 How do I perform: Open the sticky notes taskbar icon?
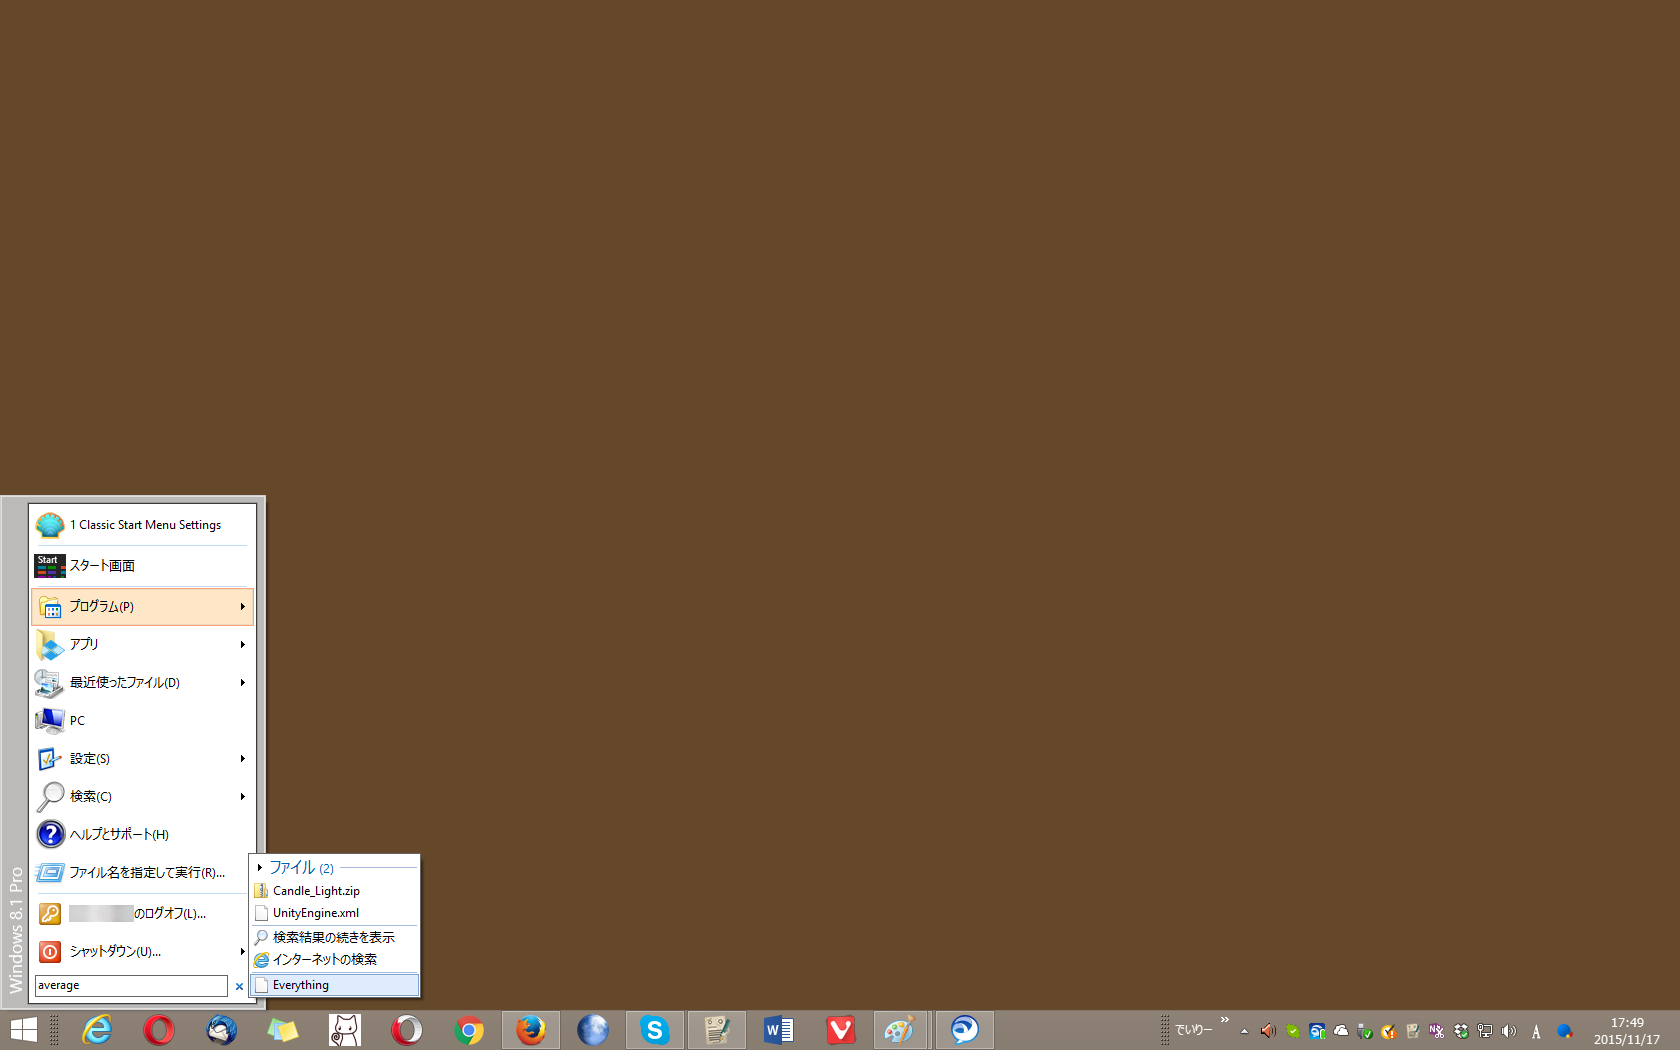point(283,1030)
